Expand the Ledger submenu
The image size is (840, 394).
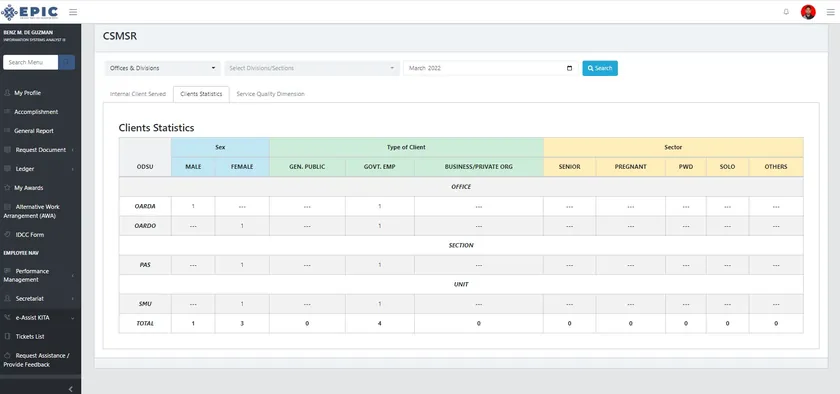pos(40,169)
